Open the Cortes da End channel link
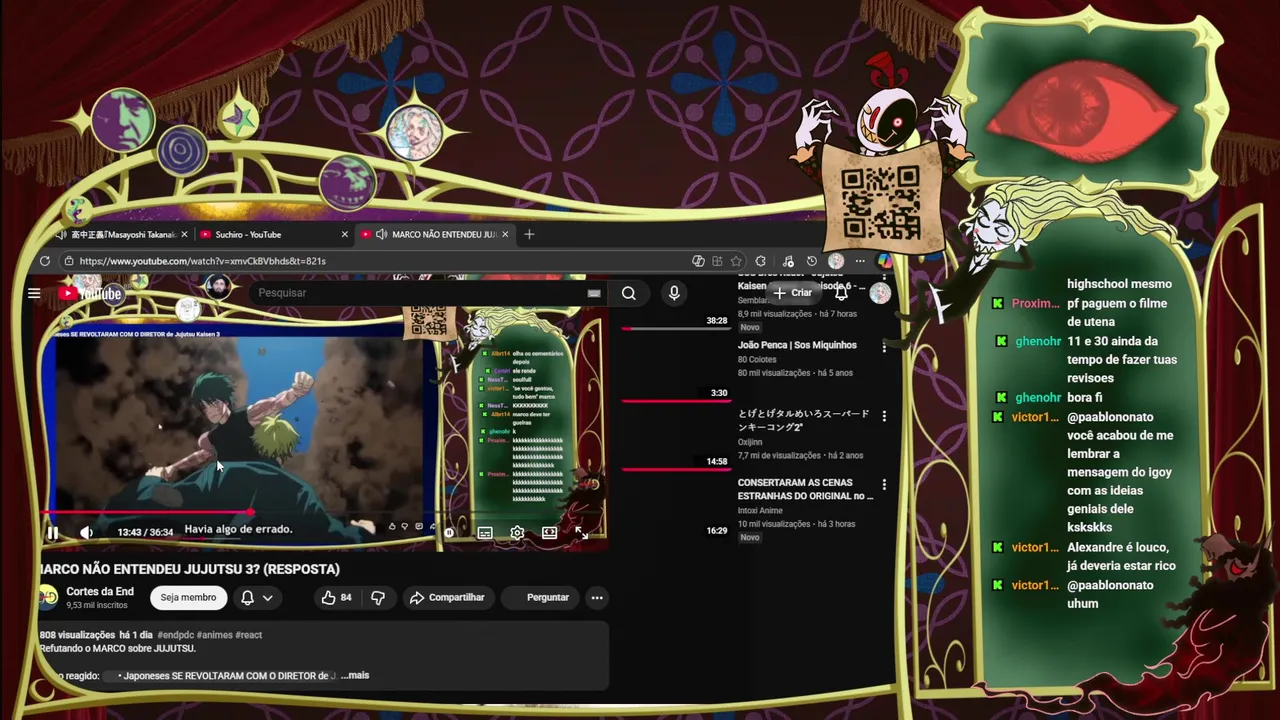This screenshot has height=720, width=1280. point(100,592)
